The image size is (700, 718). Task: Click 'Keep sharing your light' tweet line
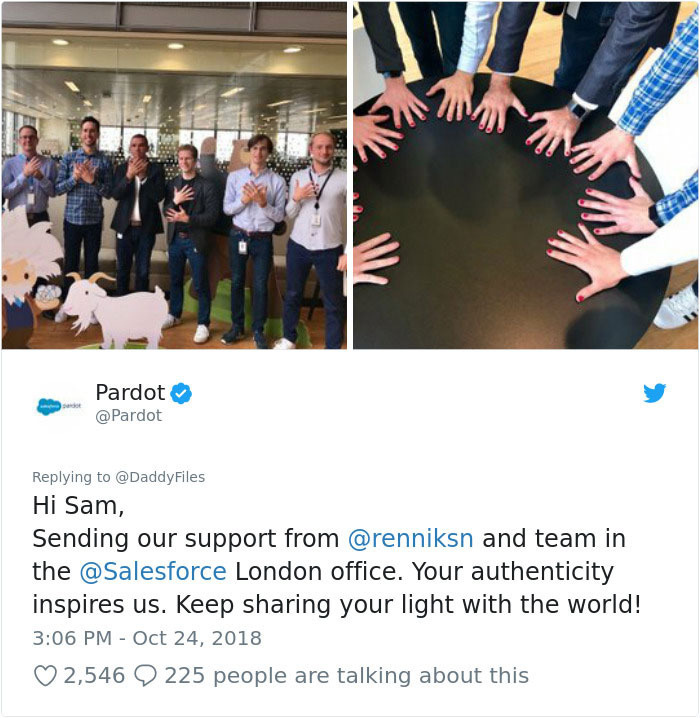pos(336,604)
